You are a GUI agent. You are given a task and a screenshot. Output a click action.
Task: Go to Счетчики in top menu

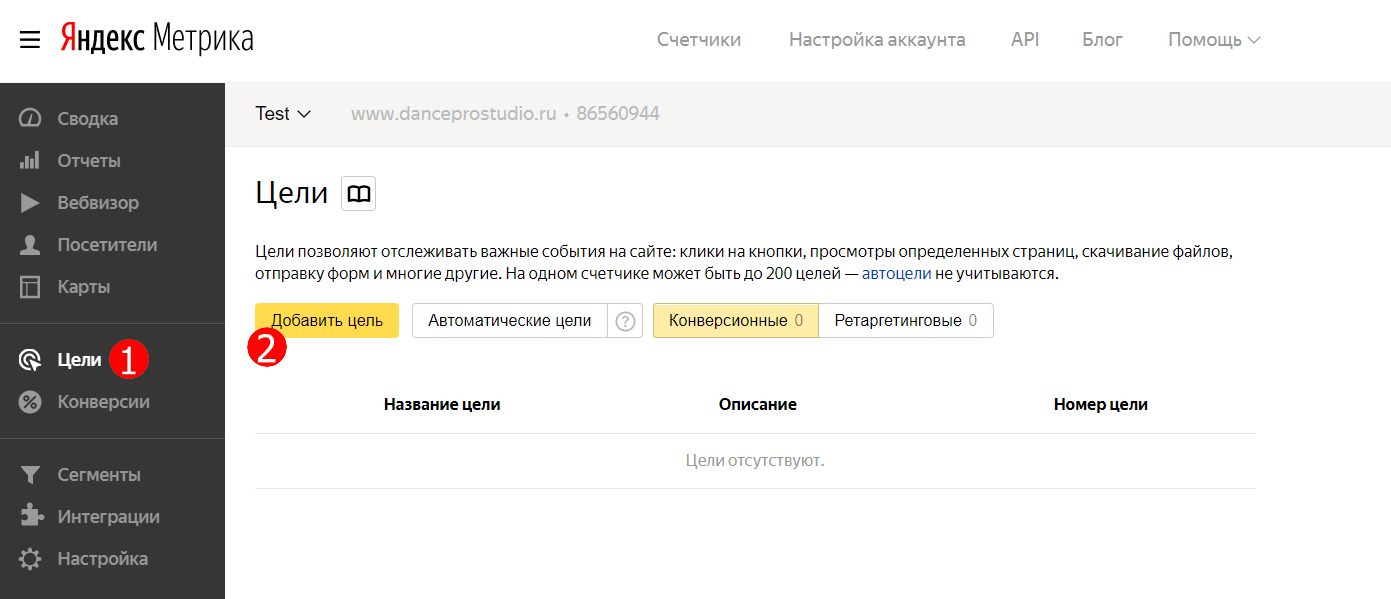[x=699, y=40]
